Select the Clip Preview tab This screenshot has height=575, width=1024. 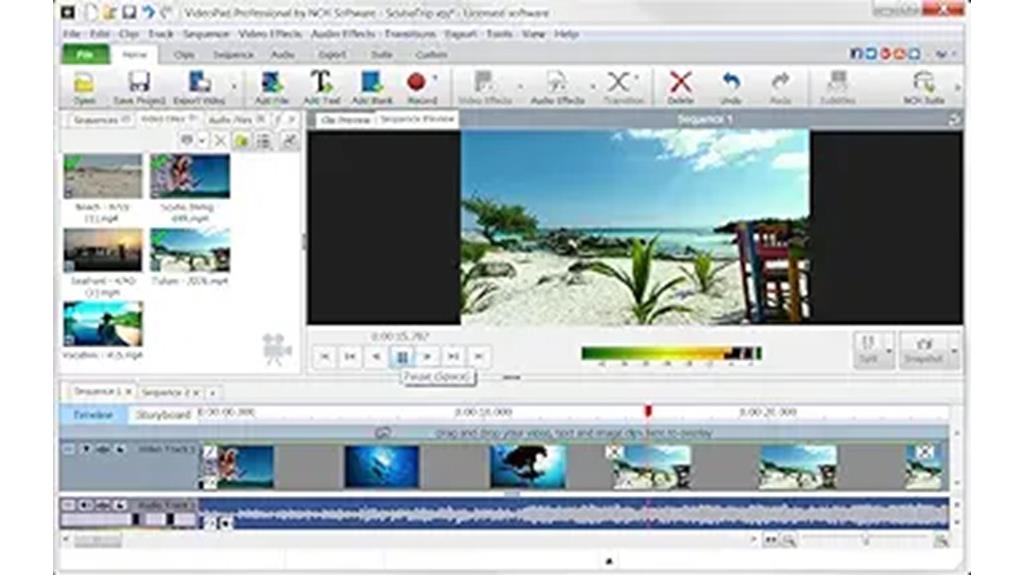[345, 120]
